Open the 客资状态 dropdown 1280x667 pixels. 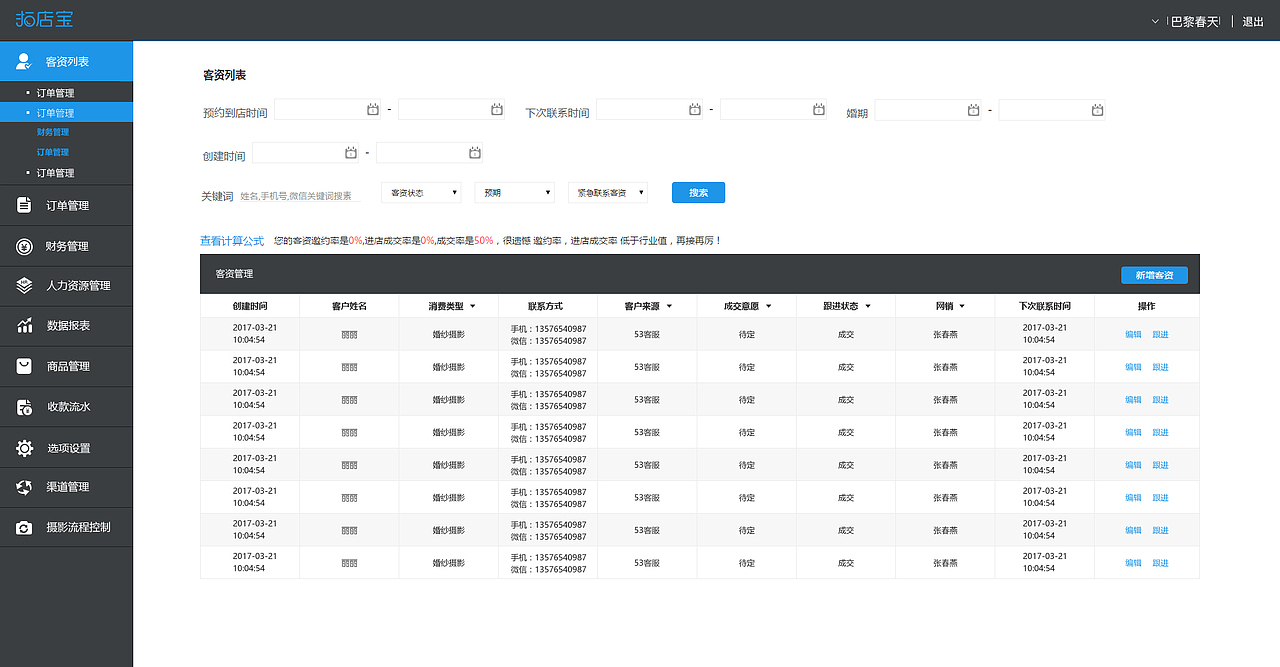pos(422,193)
